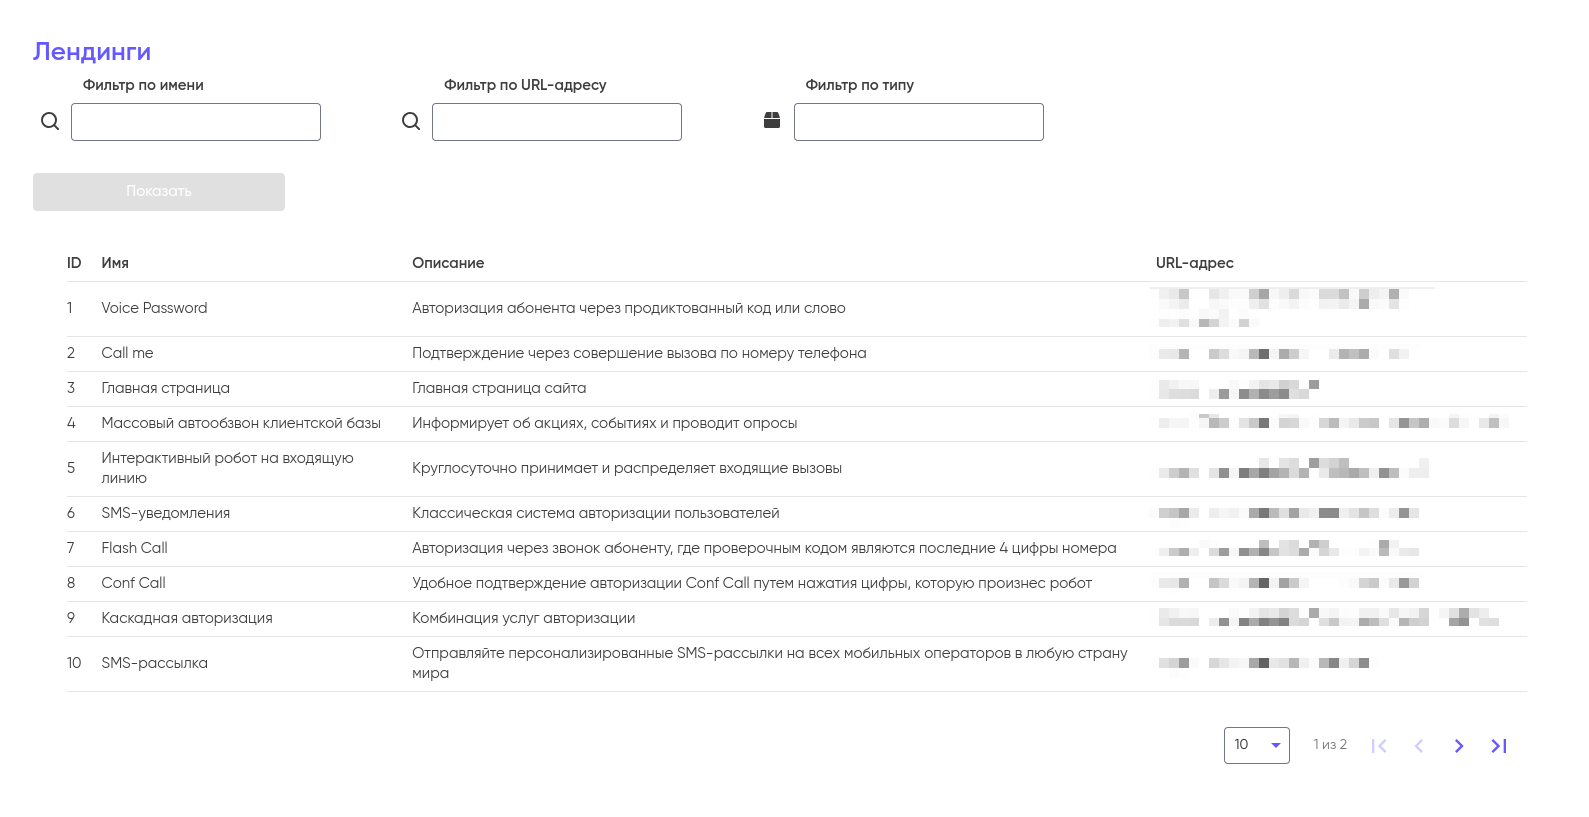Viewport: 1589px width, 817px height.
Task: Click the 'Flash Call' row name
Action: coord(134,548)
